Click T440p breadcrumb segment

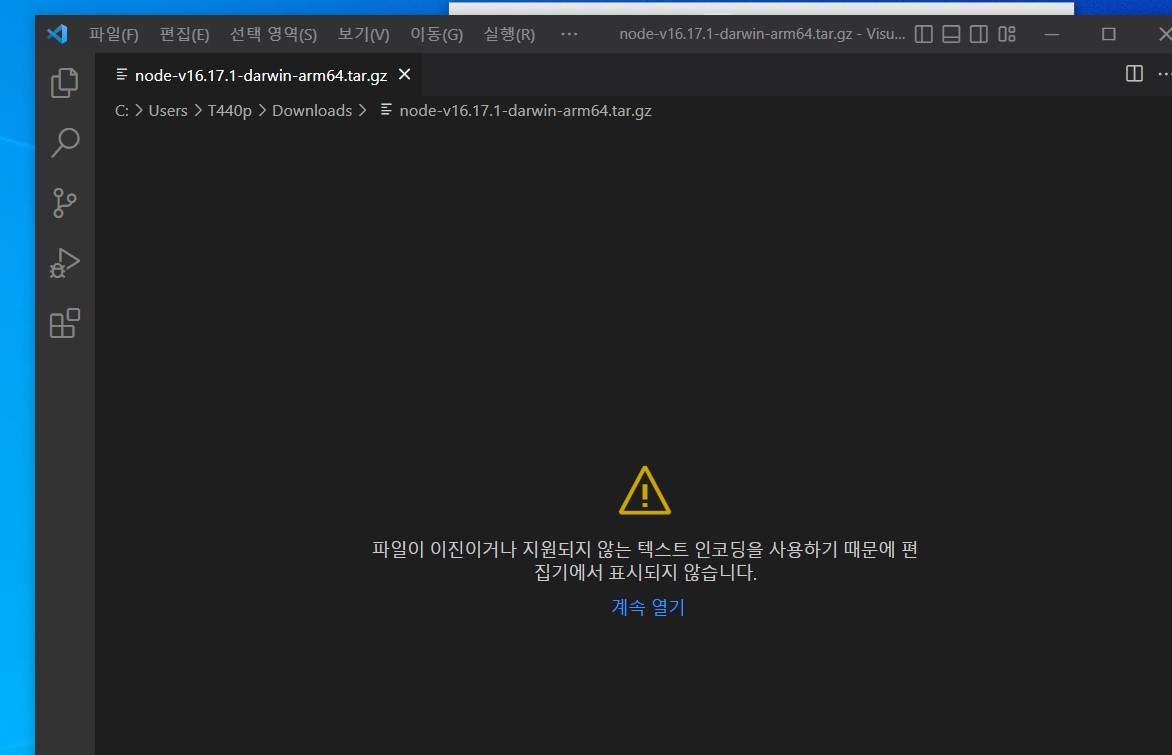[x=229, y=111]
